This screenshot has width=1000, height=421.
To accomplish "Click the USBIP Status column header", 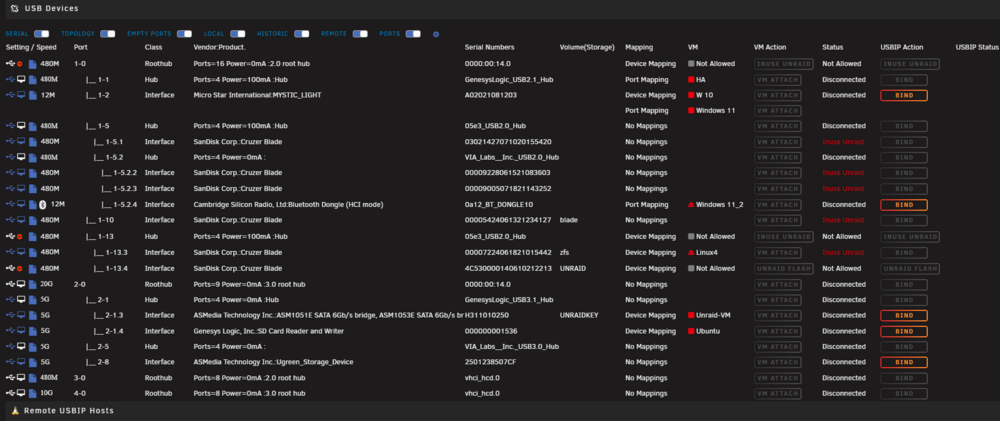I will click(x=976, y=47).
